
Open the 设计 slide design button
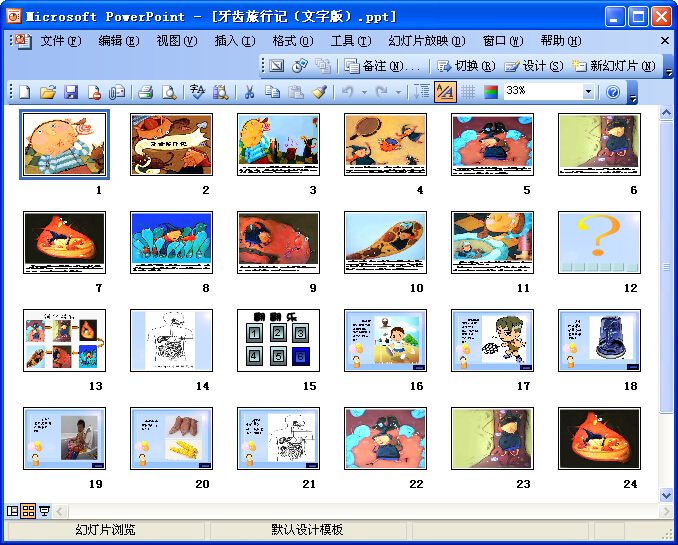[x=534, y=66]
